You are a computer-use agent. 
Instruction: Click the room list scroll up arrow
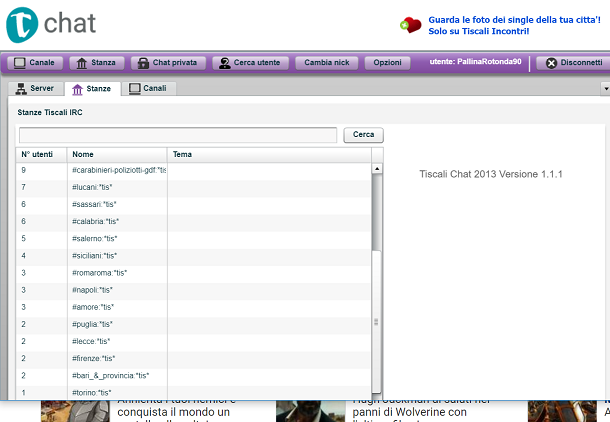pyautogui.click(x=377, y=169)
